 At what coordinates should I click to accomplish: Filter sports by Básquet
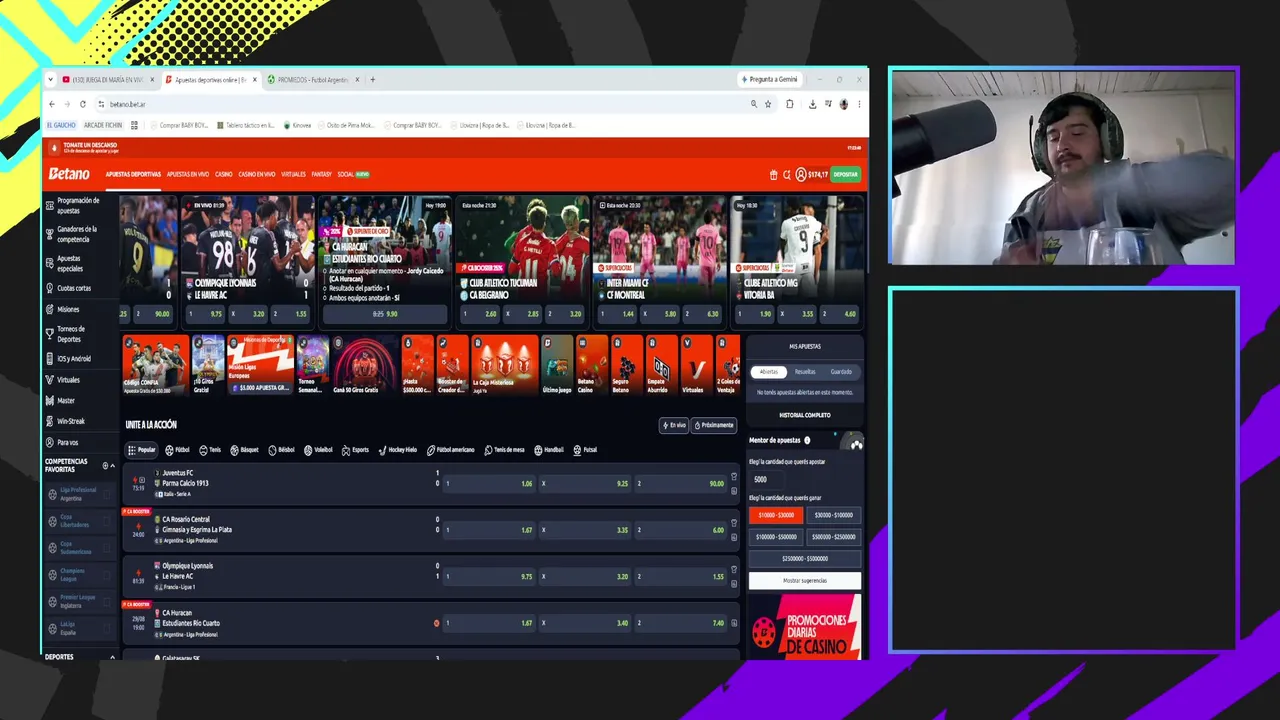pos(245,450)
